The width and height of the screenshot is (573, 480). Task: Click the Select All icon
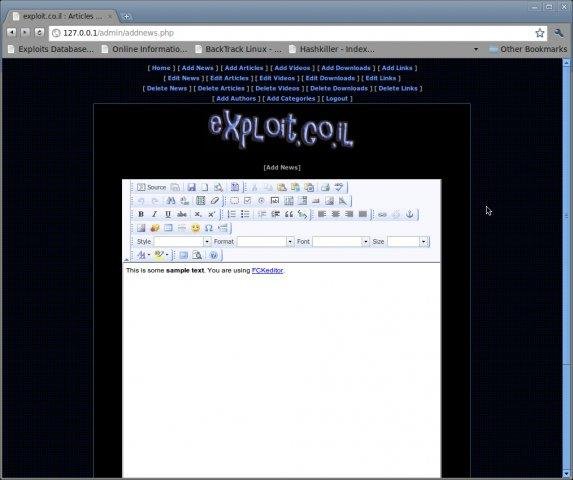[x=201, y=201]
